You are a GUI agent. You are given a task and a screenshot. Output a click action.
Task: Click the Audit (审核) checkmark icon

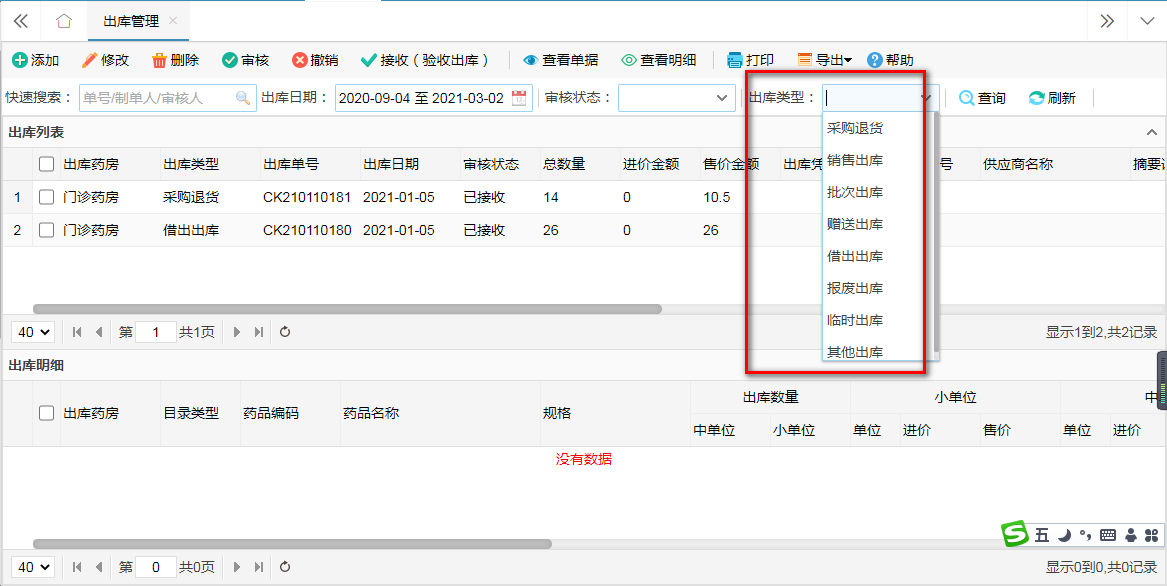(x=230, y=60)
